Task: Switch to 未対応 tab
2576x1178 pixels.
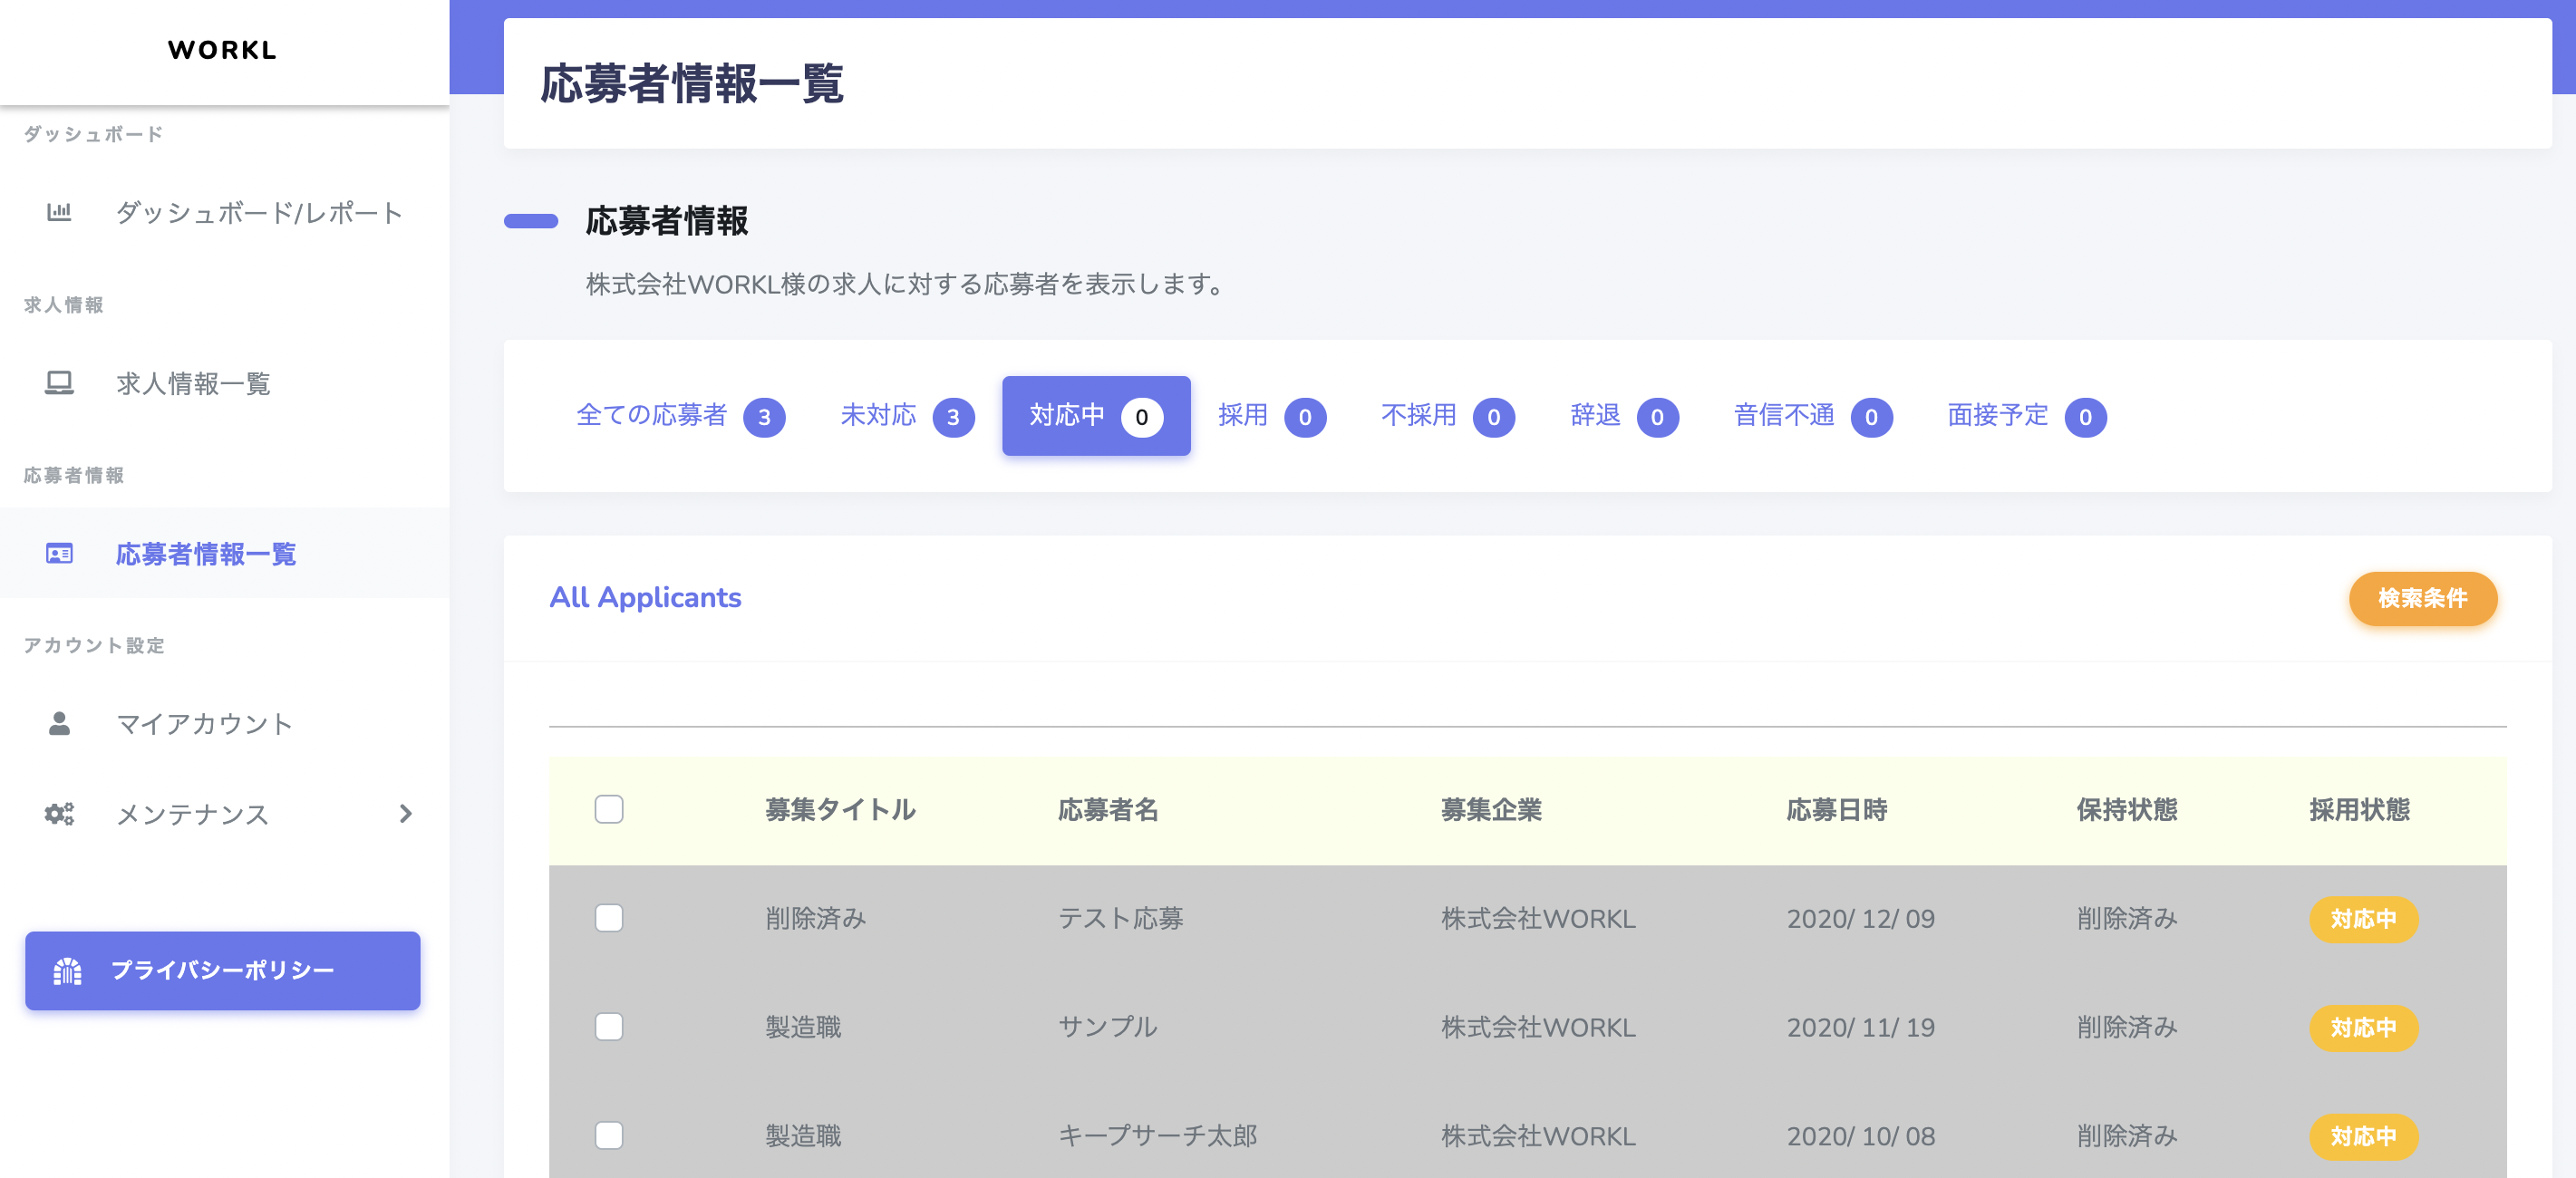Action: click(907, 416)
